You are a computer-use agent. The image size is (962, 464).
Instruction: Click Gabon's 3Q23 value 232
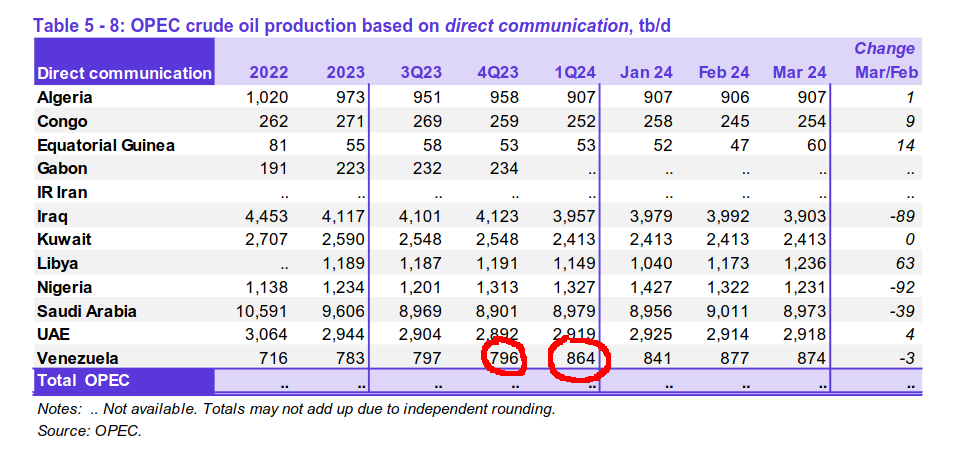click(426, 168)
